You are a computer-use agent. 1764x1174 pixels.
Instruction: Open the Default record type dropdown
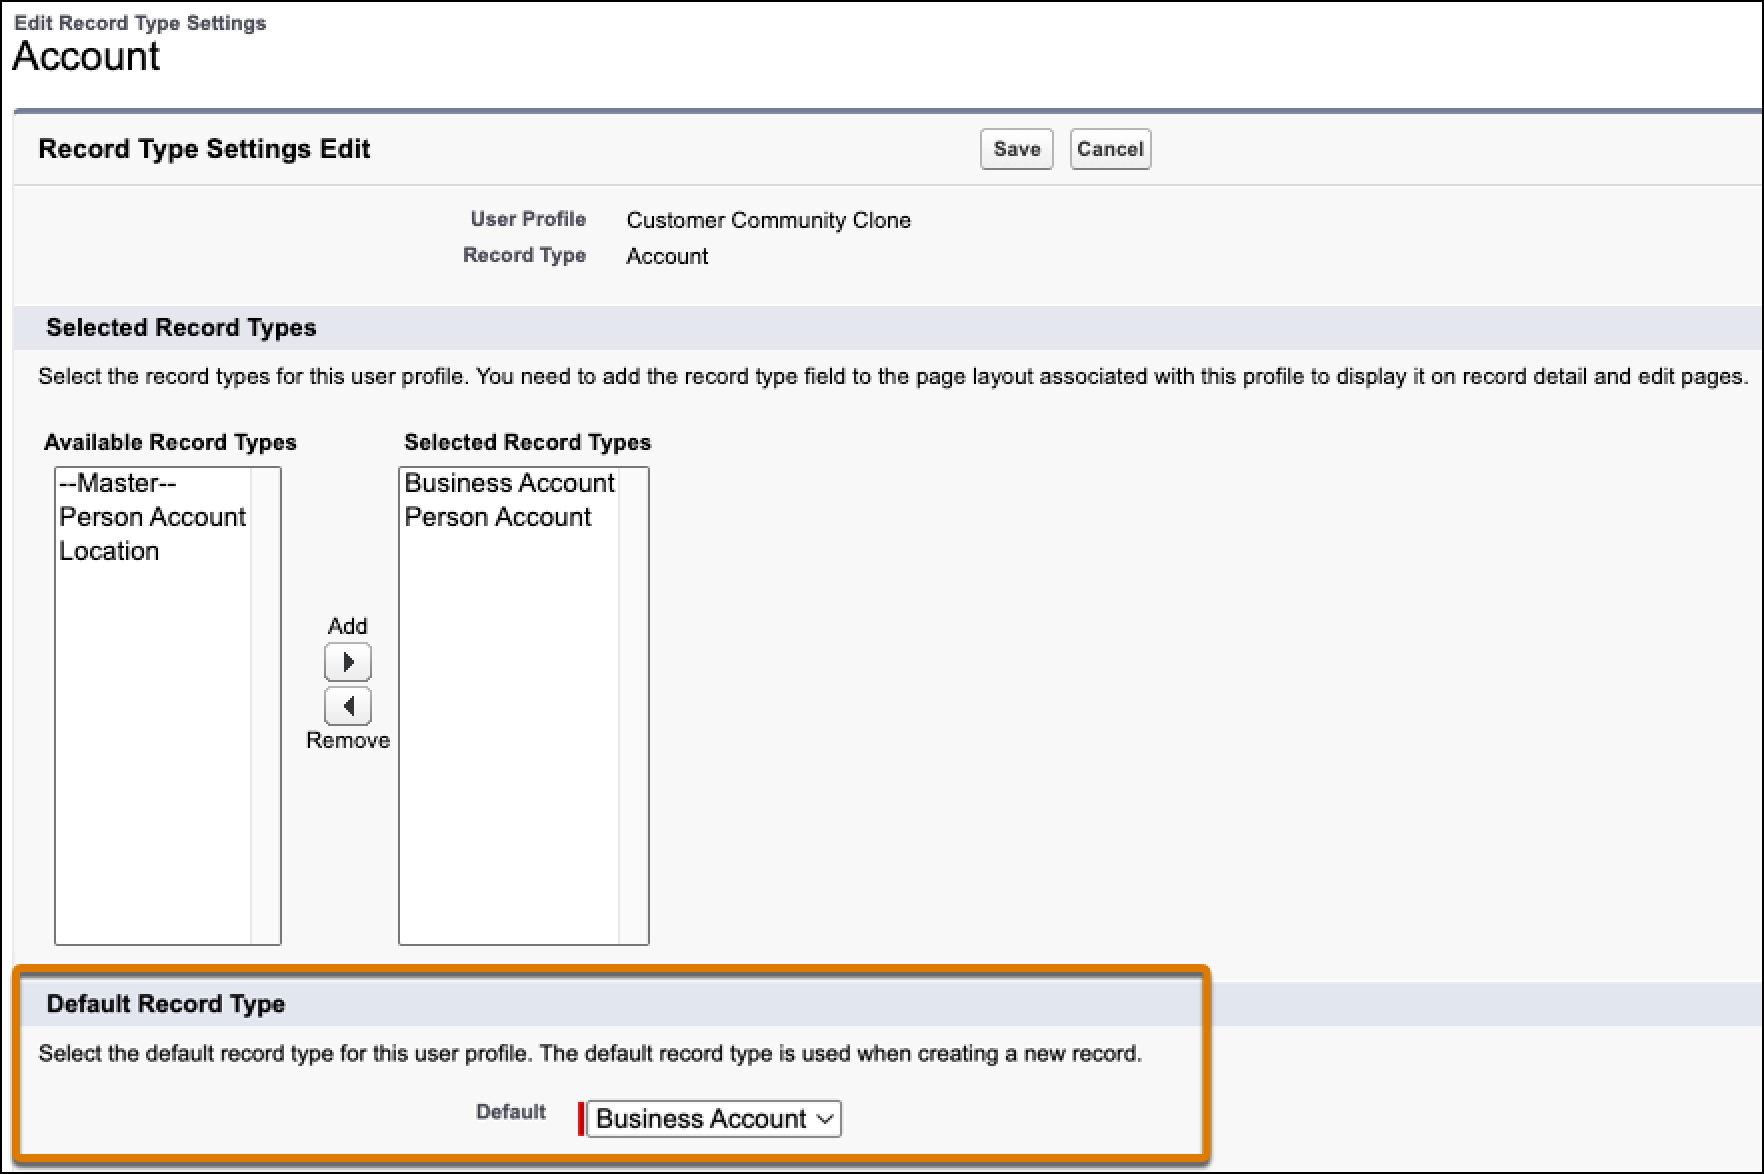point(714,1118)
